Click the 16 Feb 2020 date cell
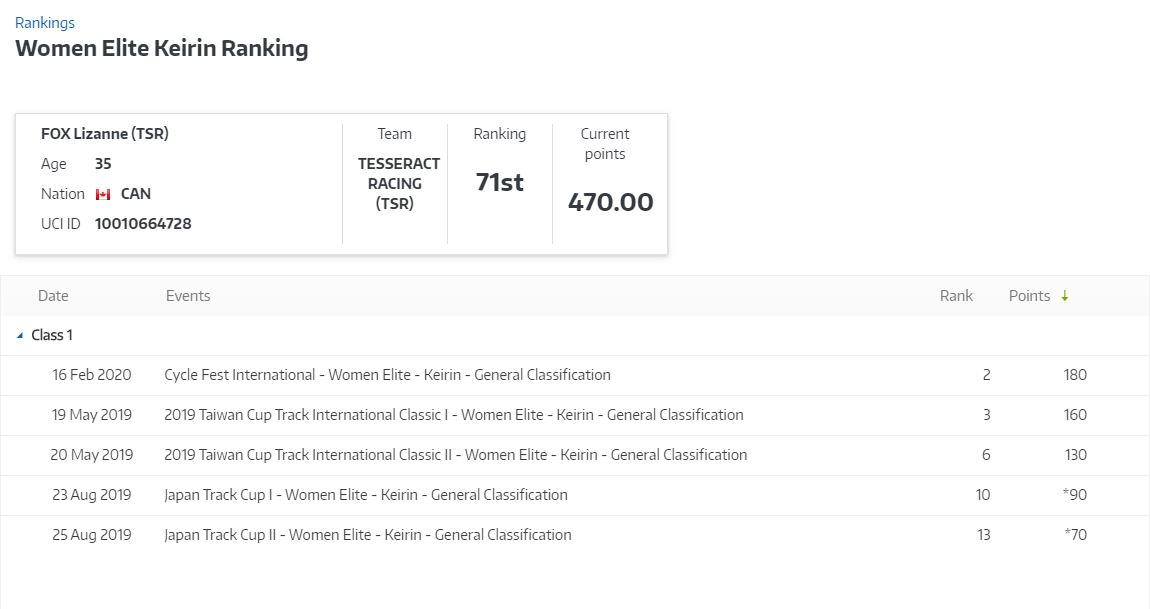 point(92,375)
